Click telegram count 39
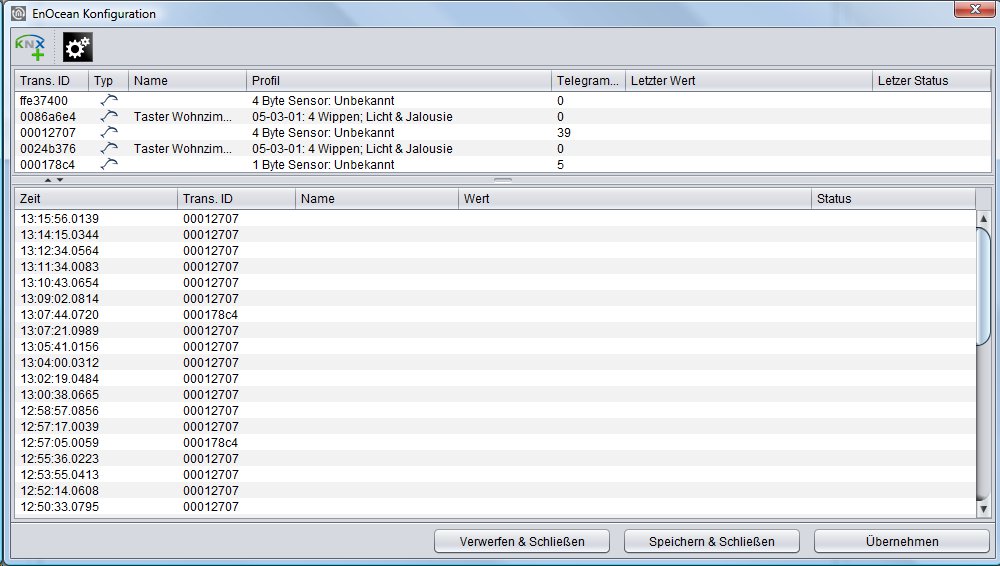The width and height of the screenshot is (1000, 566). (x=564, y=132)
